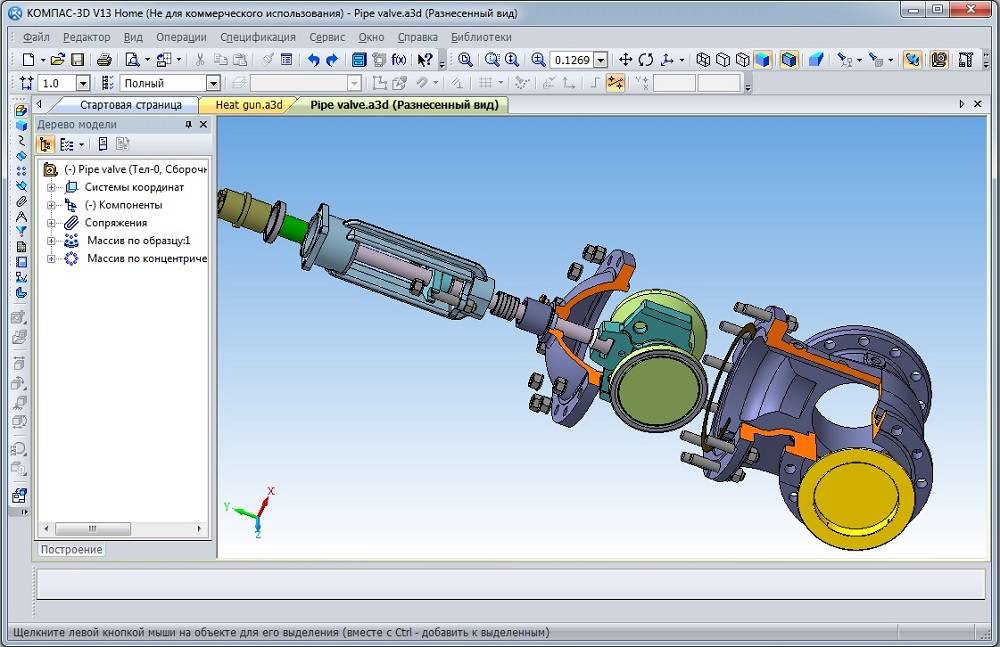
Task: Select the wireframe display mode
Action: click(703, 60)
